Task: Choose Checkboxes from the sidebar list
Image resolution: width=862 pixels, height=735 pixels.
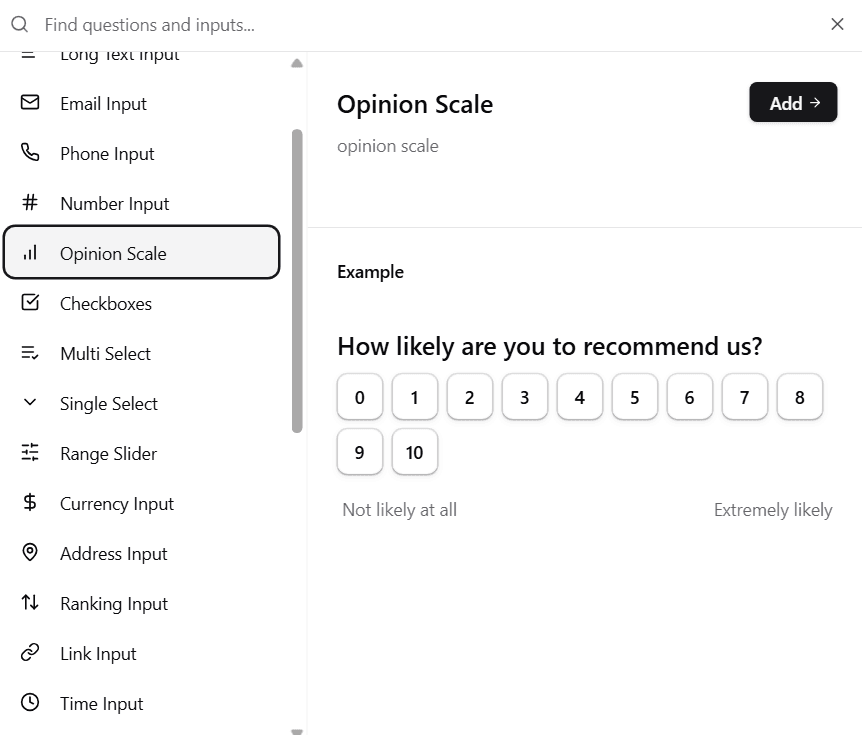Action: [x=106, y=303]
